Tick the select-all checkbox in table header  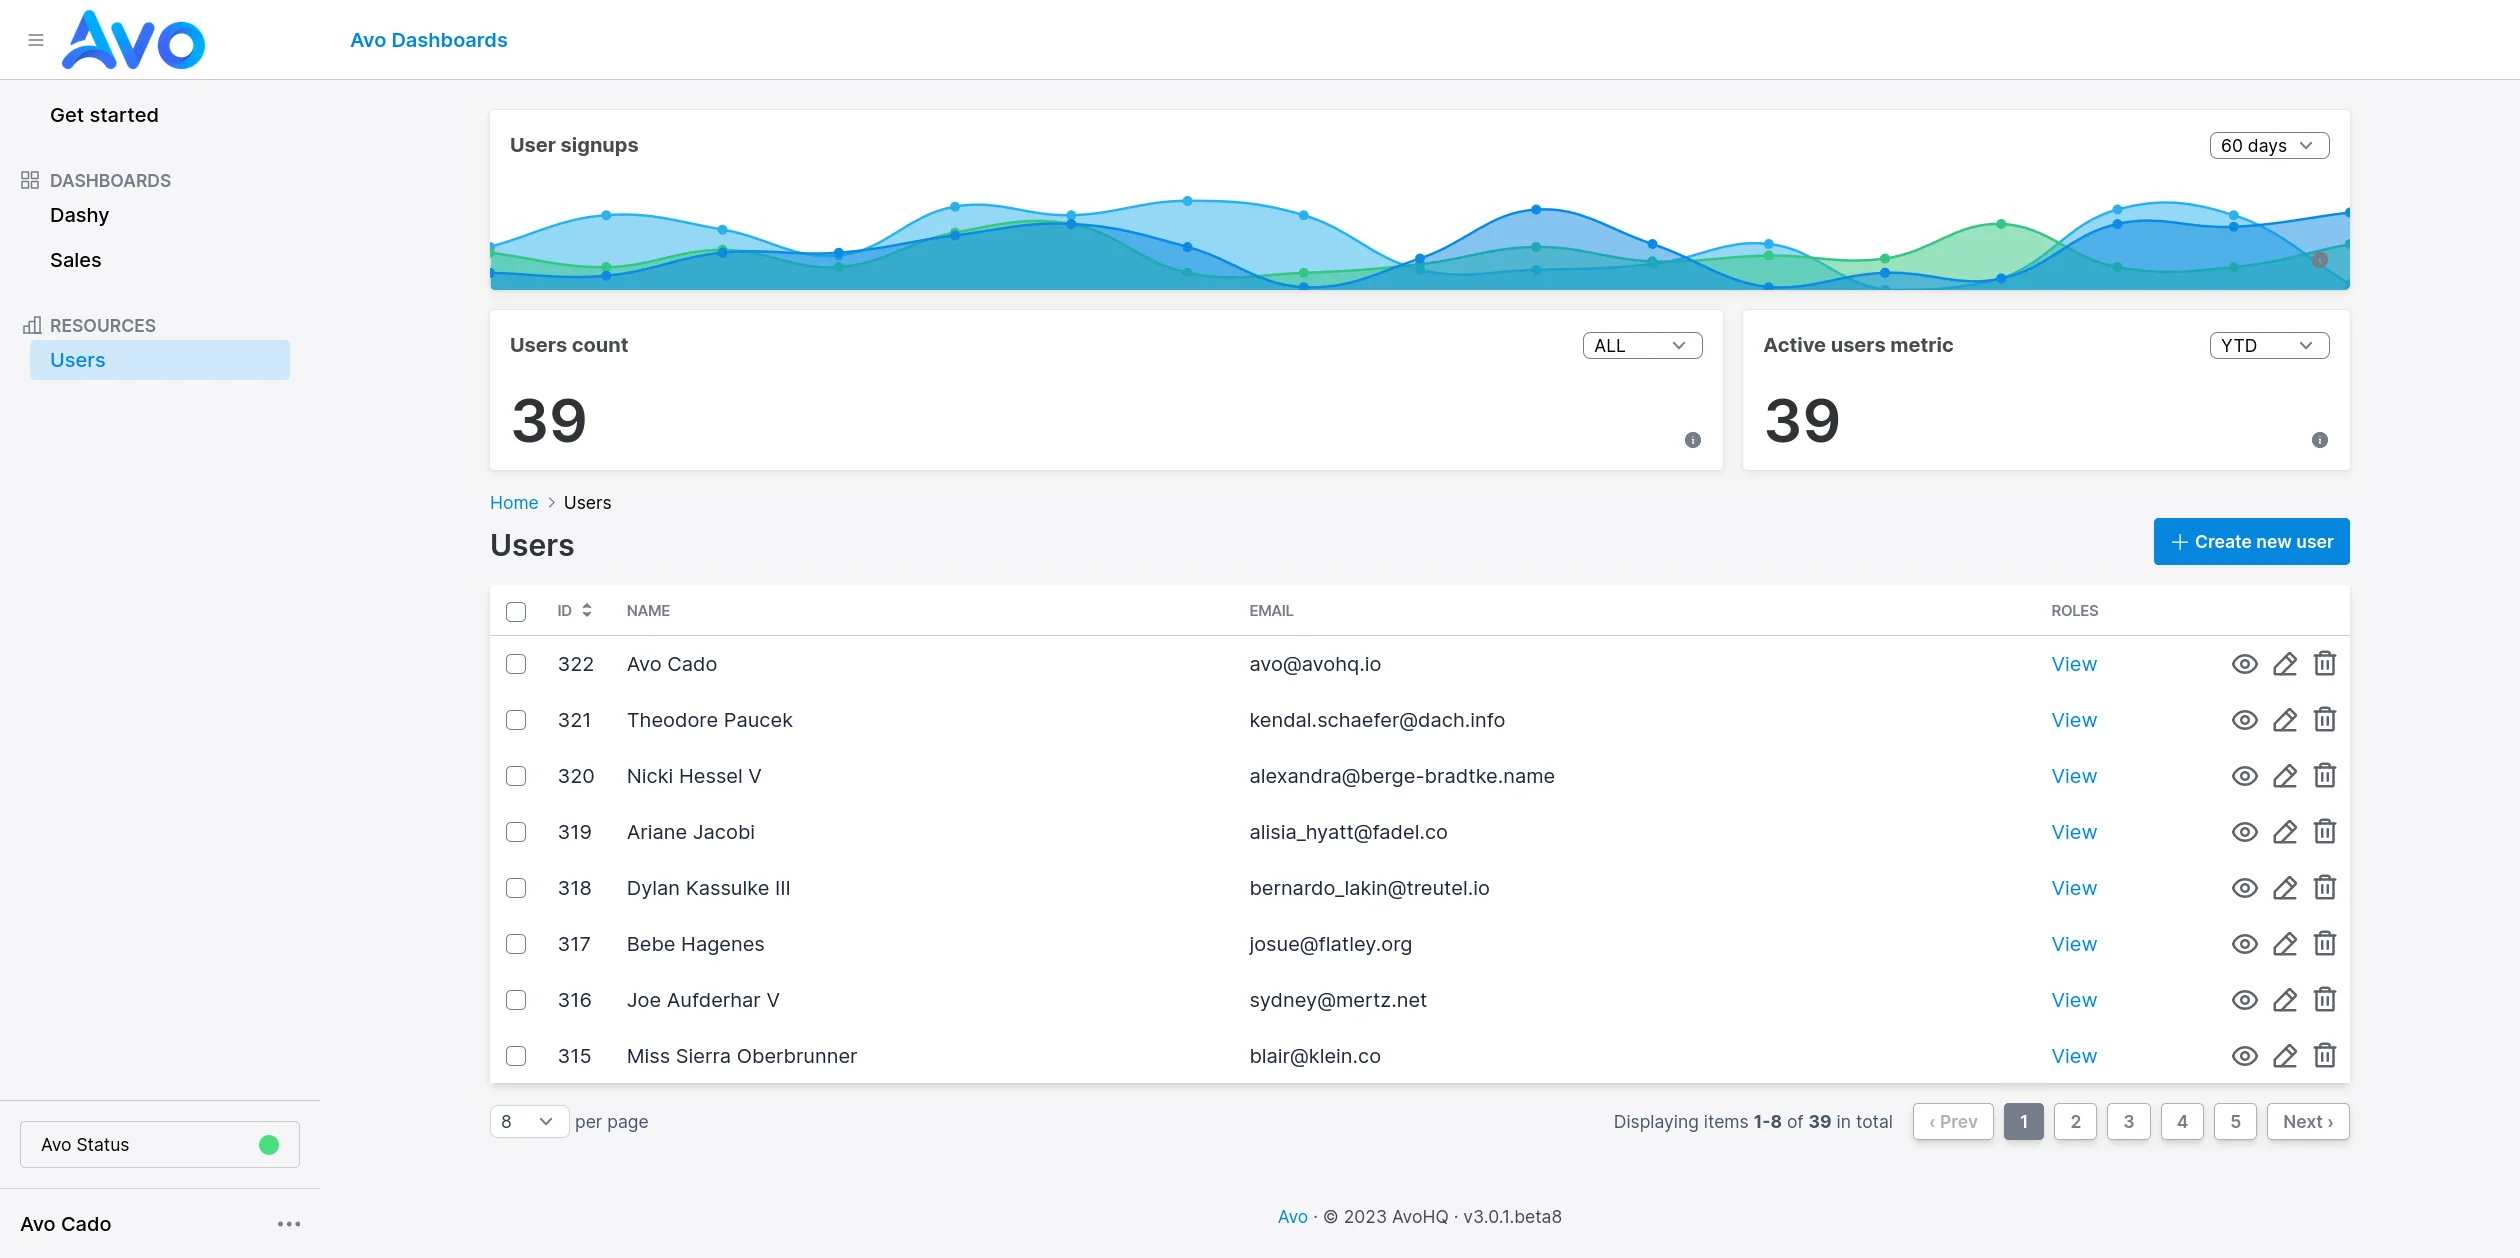516,612
